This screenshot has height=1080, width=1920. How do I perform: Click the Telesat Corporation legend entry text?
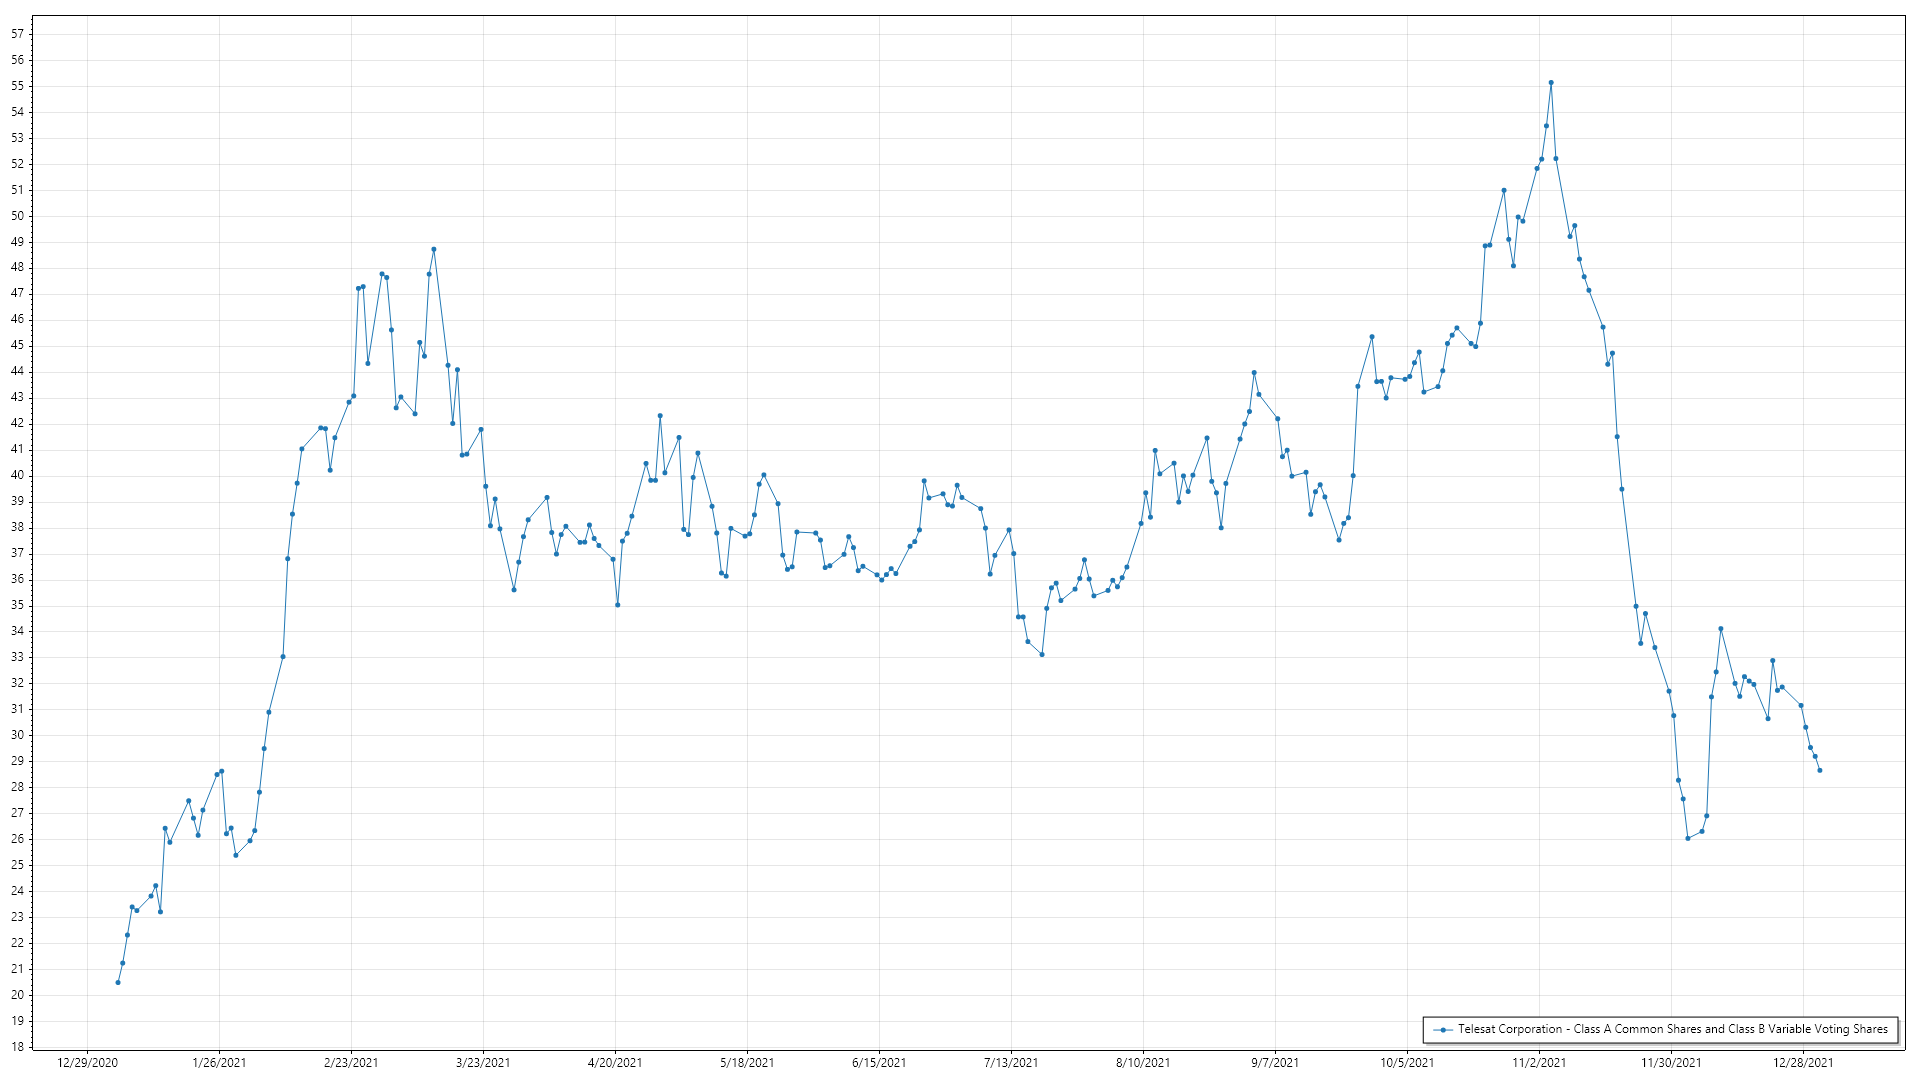point(1672,1029)
